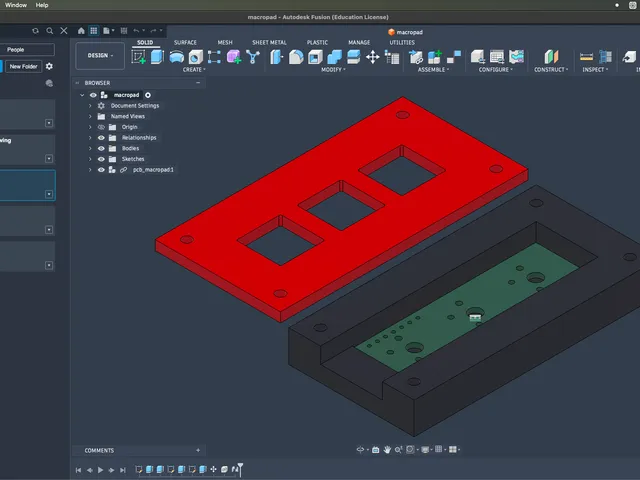Expand the Sketches folder
Screen dimensions: 640x480
pyautogui.click(x=90, y=159)
